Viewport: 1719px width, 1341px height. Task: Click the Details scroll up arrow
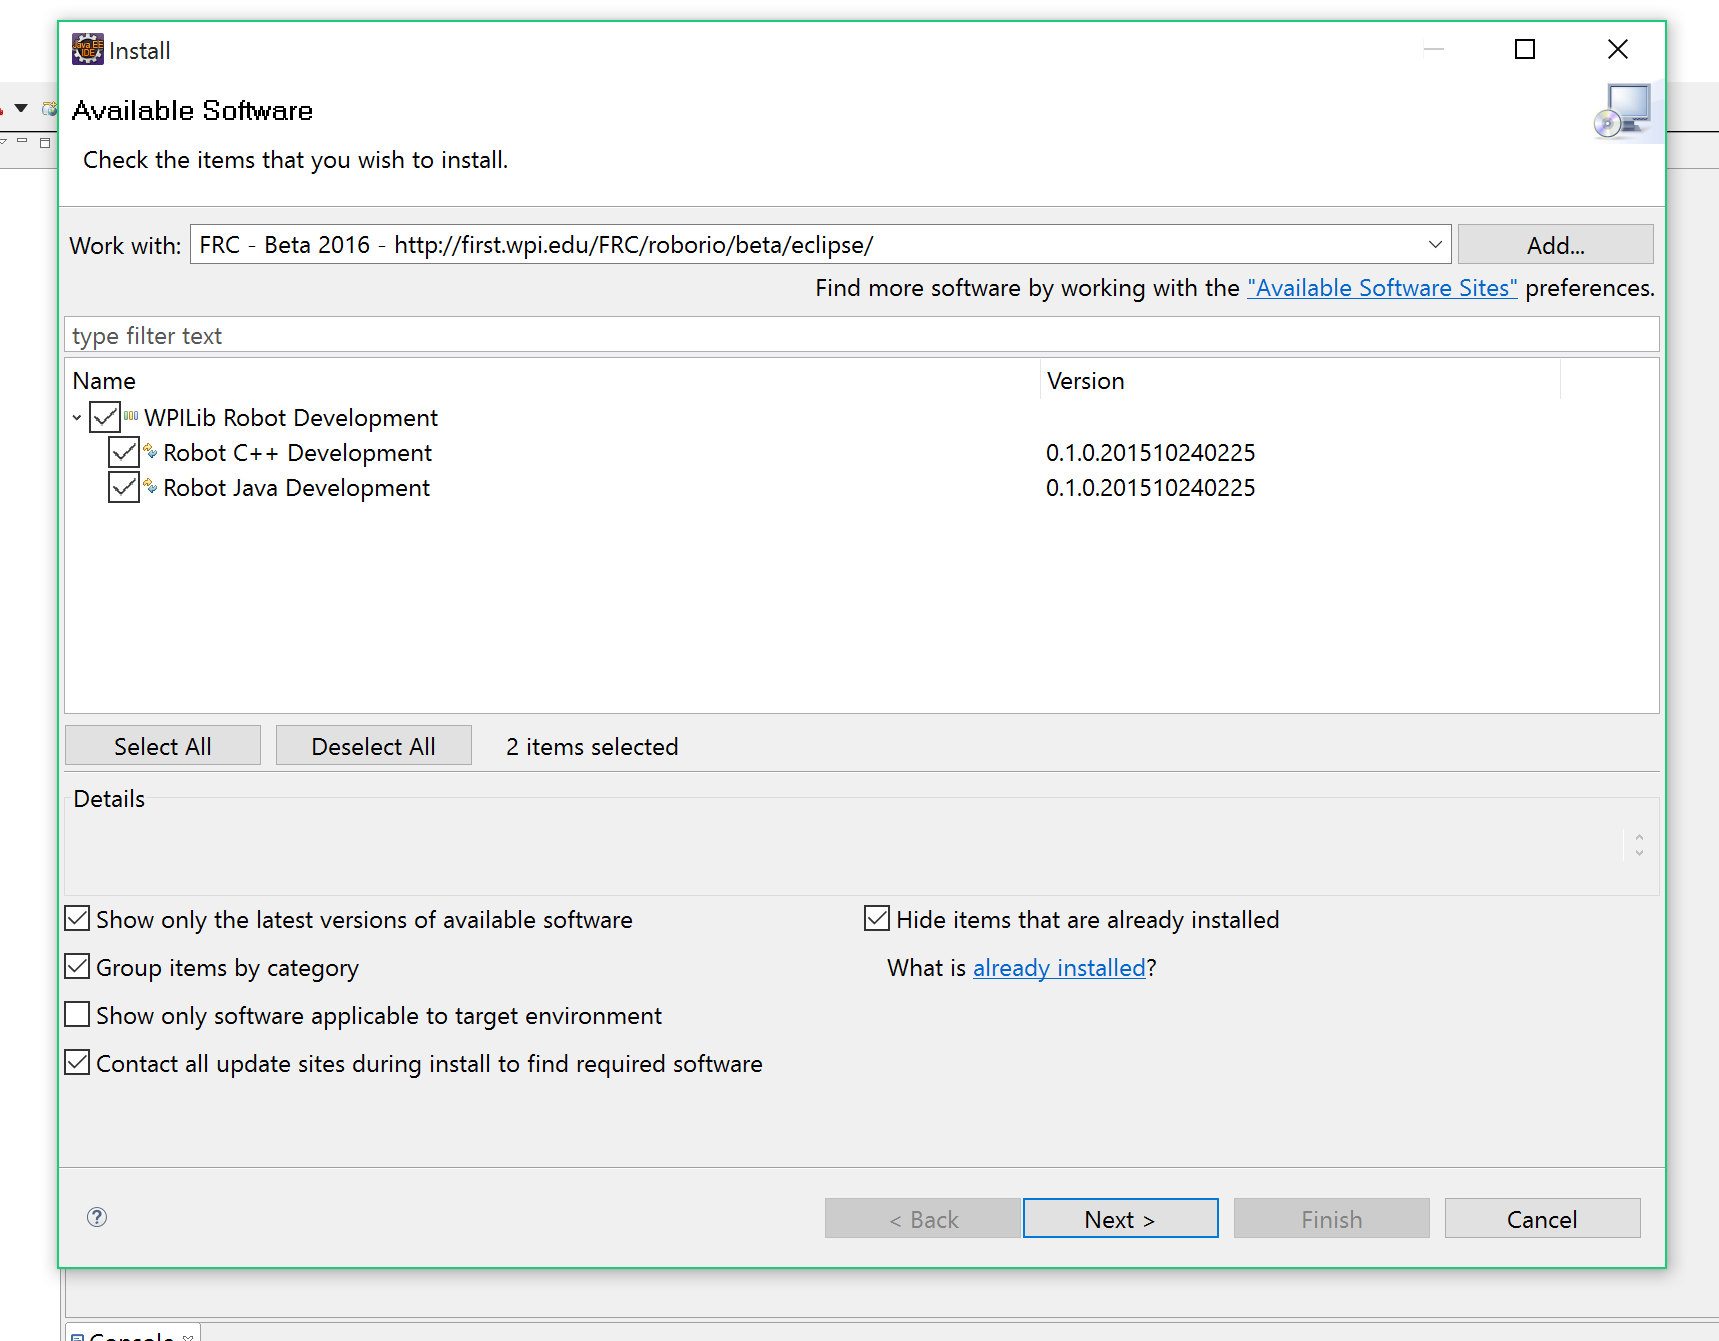pos(1639,837)
